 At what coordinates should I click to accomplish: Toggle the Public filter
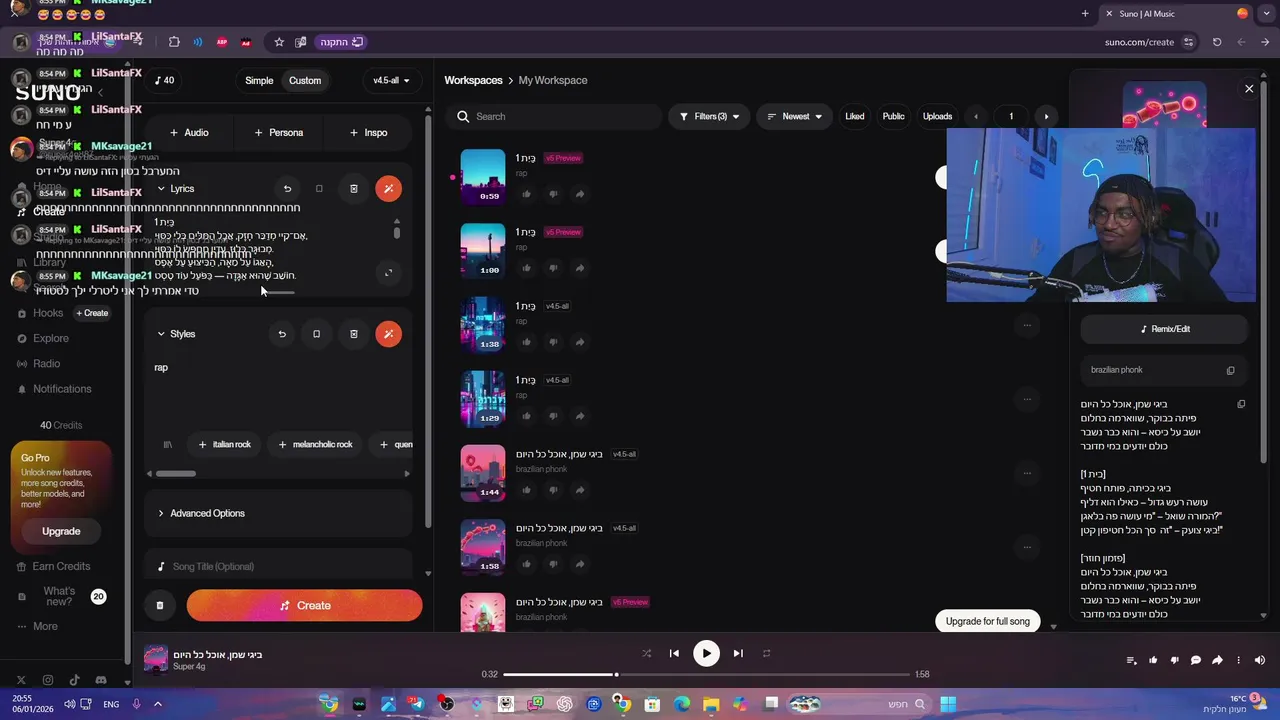[x=893, y=116]
